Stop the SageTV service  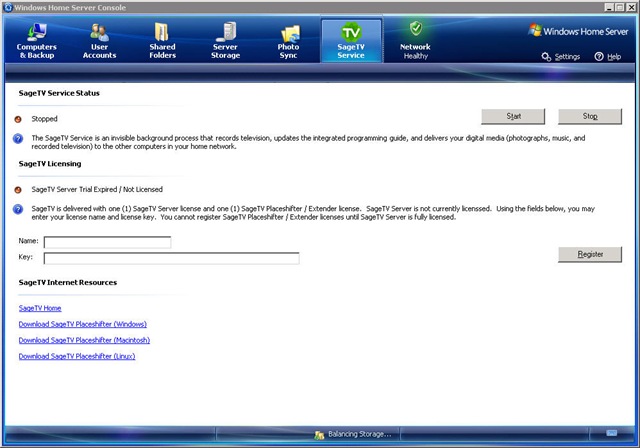point(590,116)
